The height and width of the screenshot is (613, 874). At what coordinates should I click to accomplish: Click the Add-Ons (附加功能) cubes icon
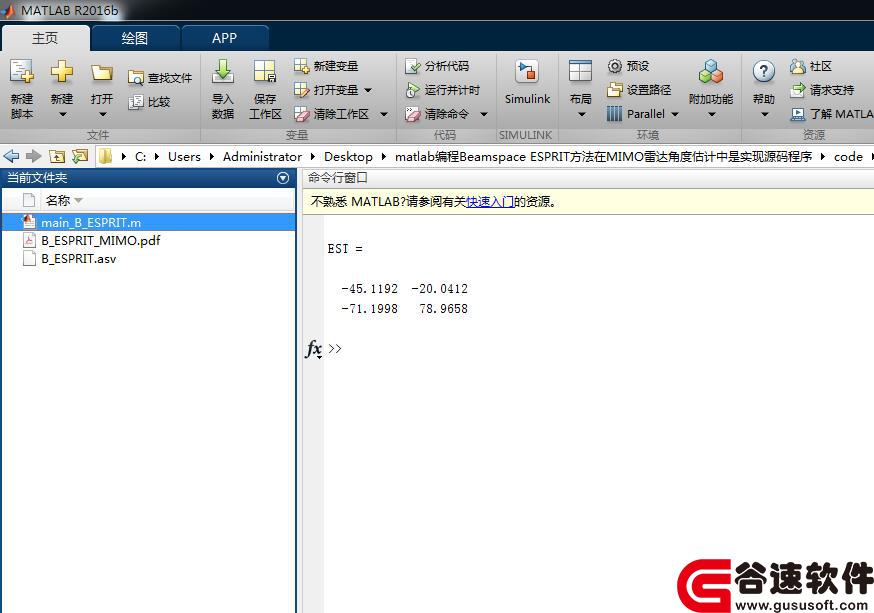point(711,72)
